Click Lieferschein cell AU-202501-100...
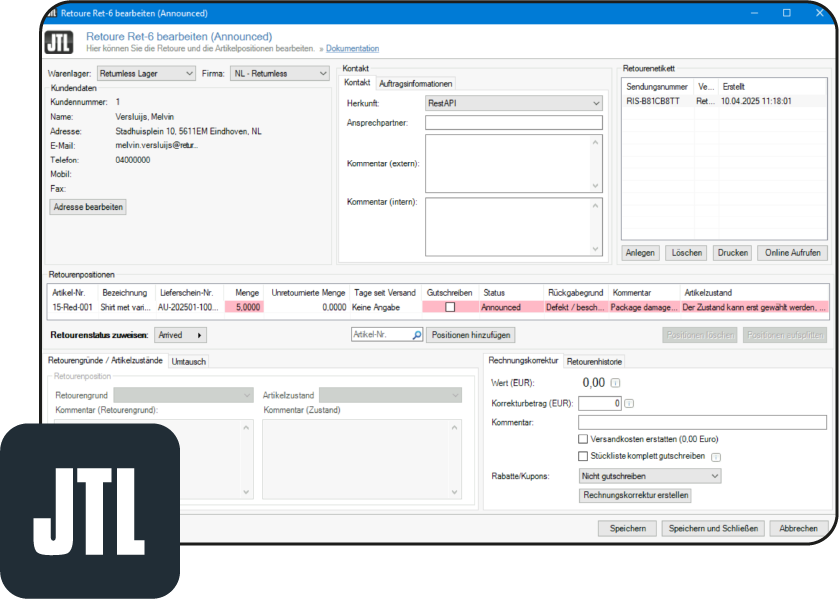The height and width of the screenshot is (599, 839). [188, 307]
